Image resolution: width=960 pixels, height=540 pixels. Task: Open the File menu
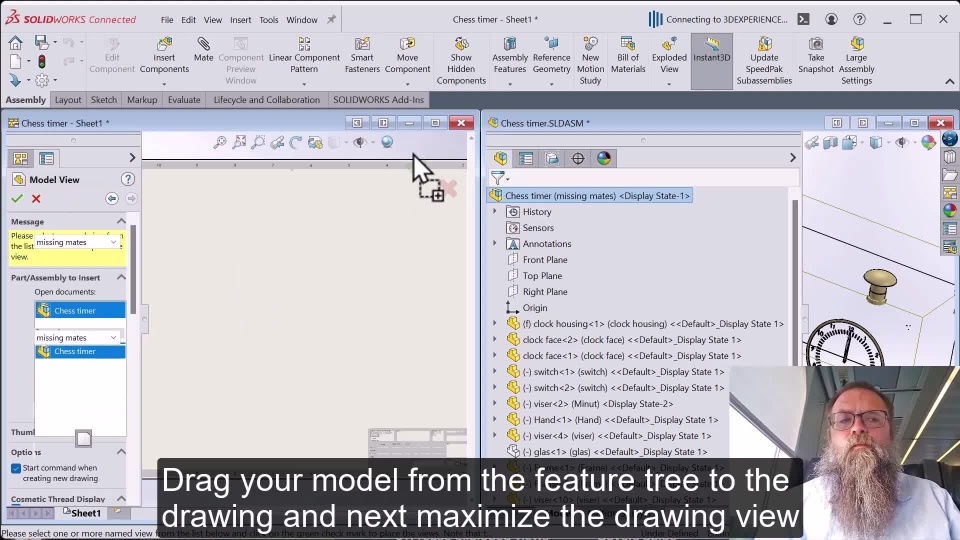click(167, 20)
